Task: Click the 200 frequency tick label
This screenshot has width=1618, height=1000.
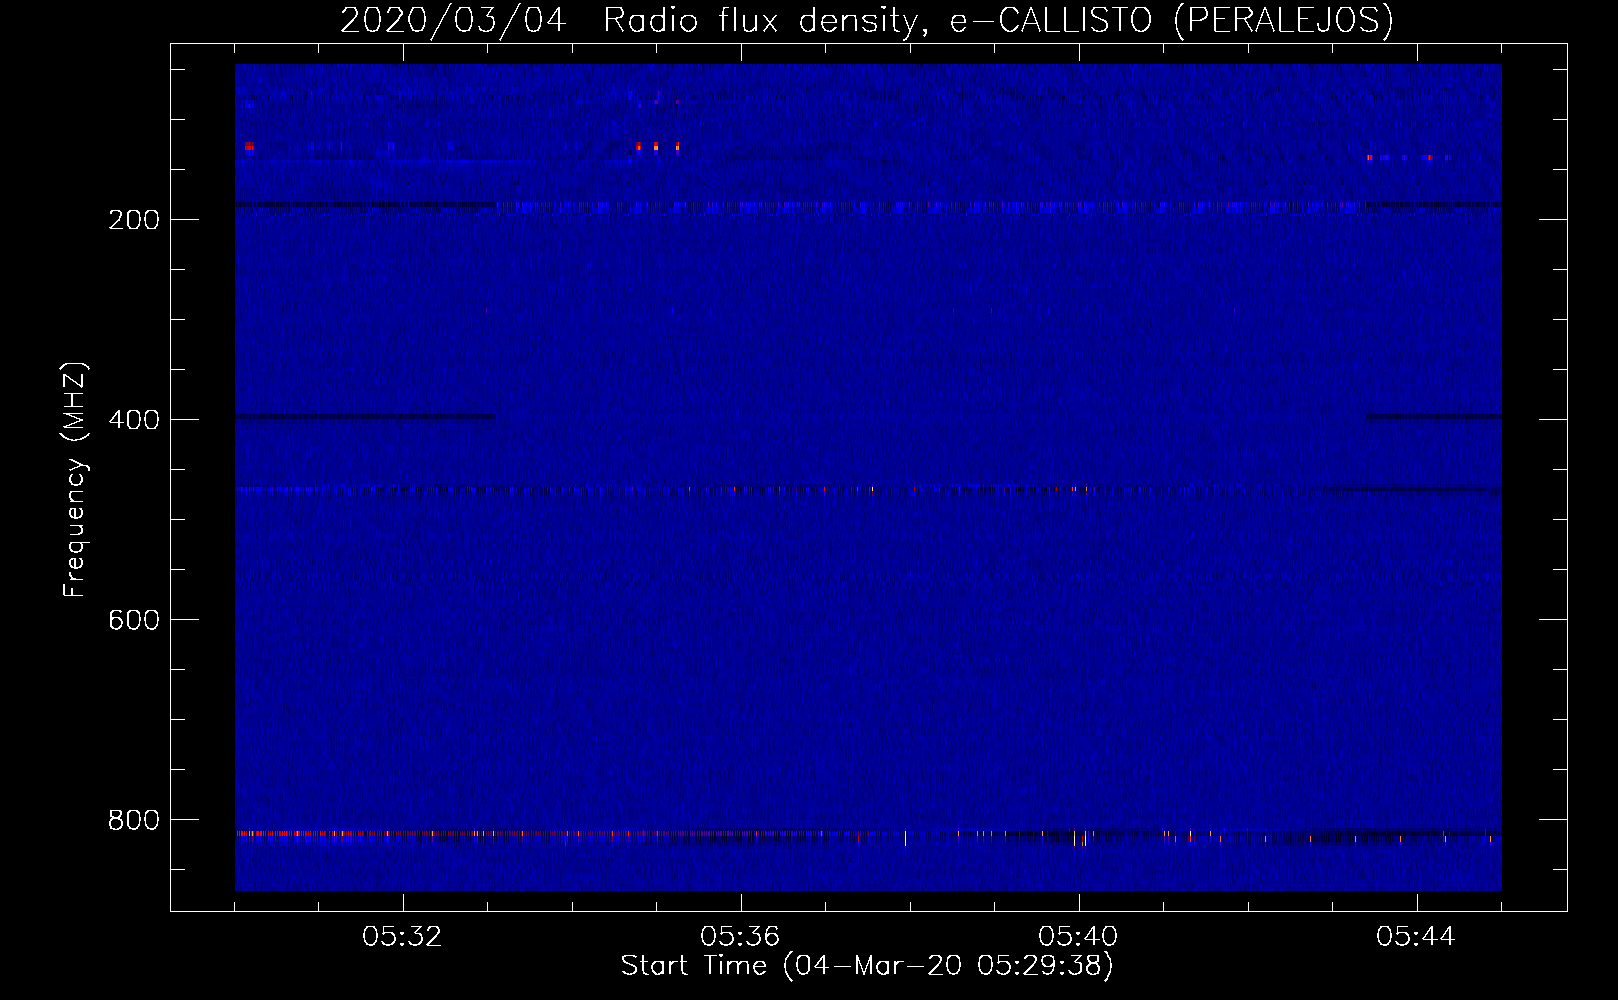Action: pos(133,220)
